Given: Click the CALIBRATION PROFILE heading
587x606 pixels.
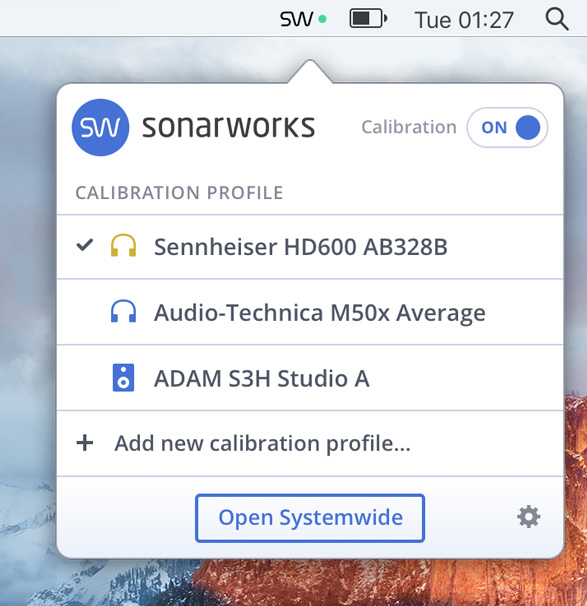Looking at the screenshot, I should click(x=179, y=193).
